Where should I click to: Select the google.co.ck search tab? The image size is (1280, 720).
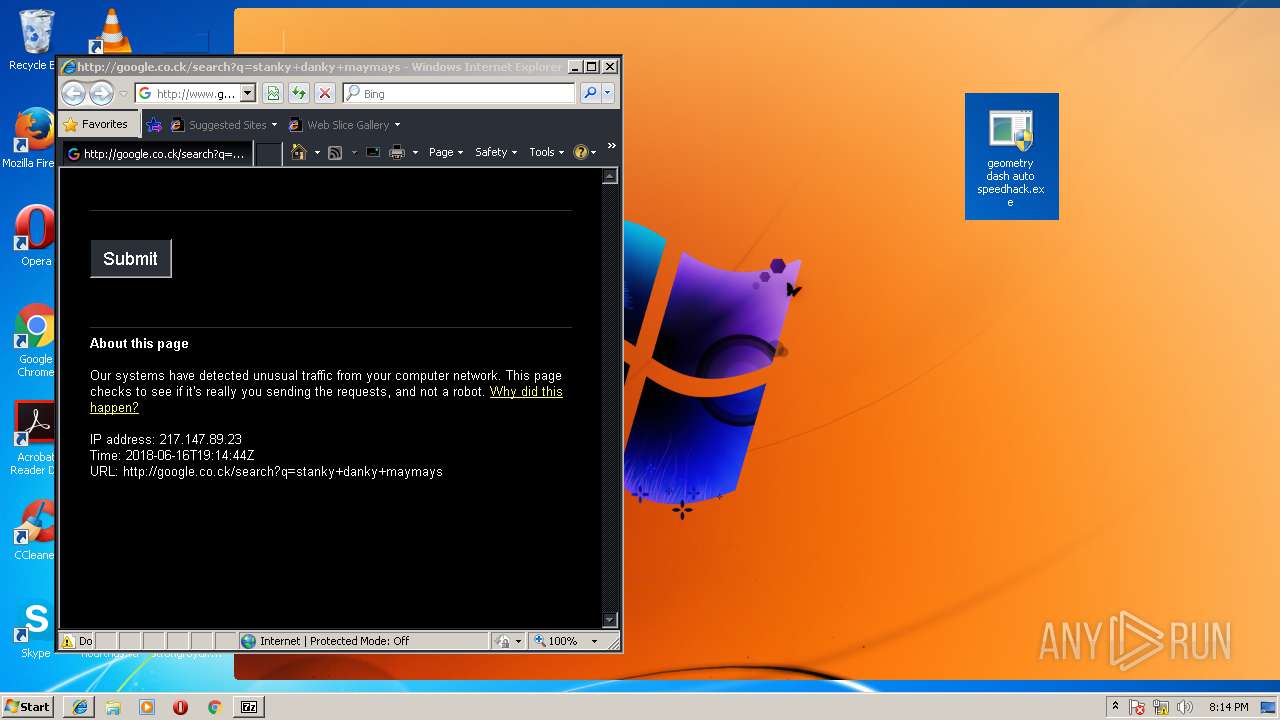[157, 154]
